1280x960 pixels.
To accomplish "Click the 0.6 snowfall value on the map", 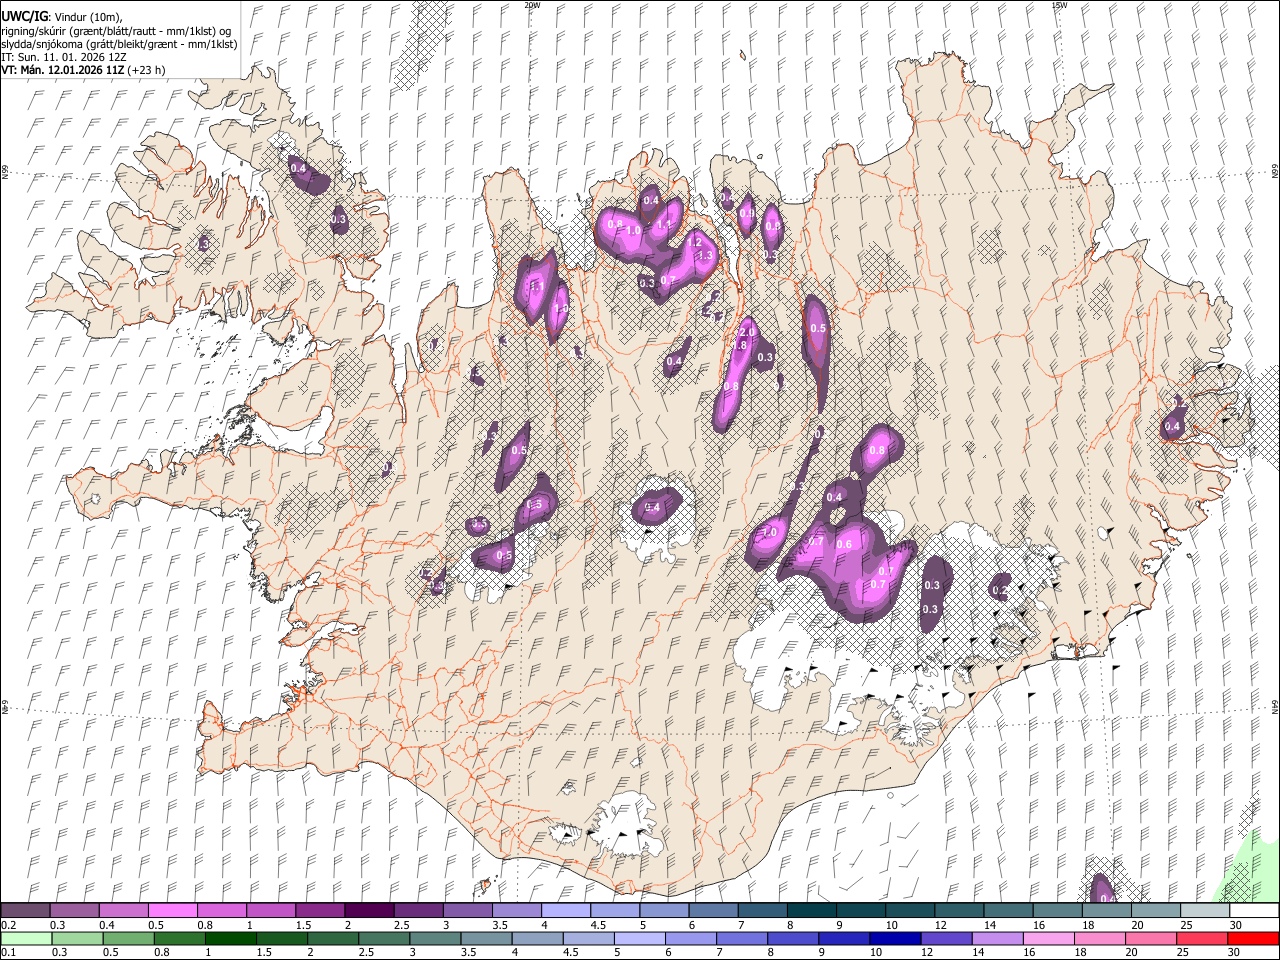I will (844, 544).
